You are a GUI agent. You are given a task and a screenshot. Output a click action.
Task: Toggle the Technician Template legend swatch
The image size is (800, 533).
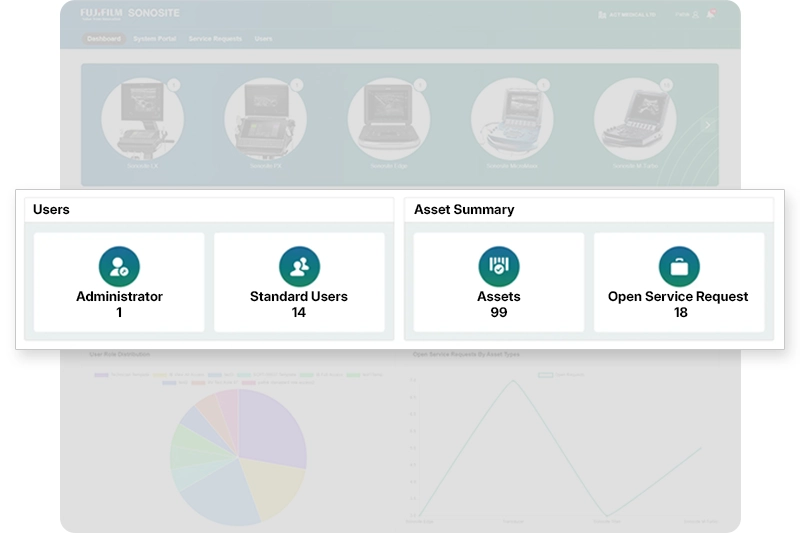click(x=102, y=375)
